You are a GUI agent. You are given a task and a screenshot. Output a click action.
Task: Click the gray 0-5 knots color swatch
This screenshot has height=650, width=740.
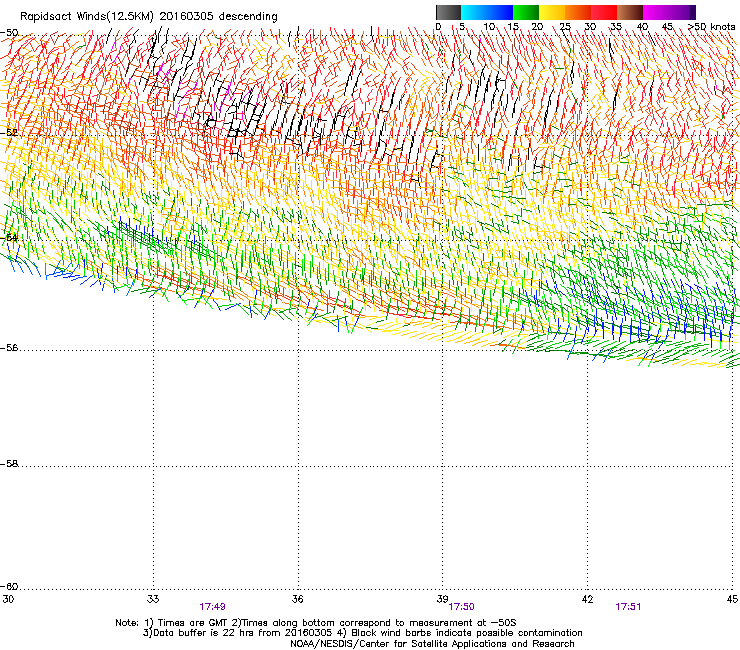click(448, 12)
